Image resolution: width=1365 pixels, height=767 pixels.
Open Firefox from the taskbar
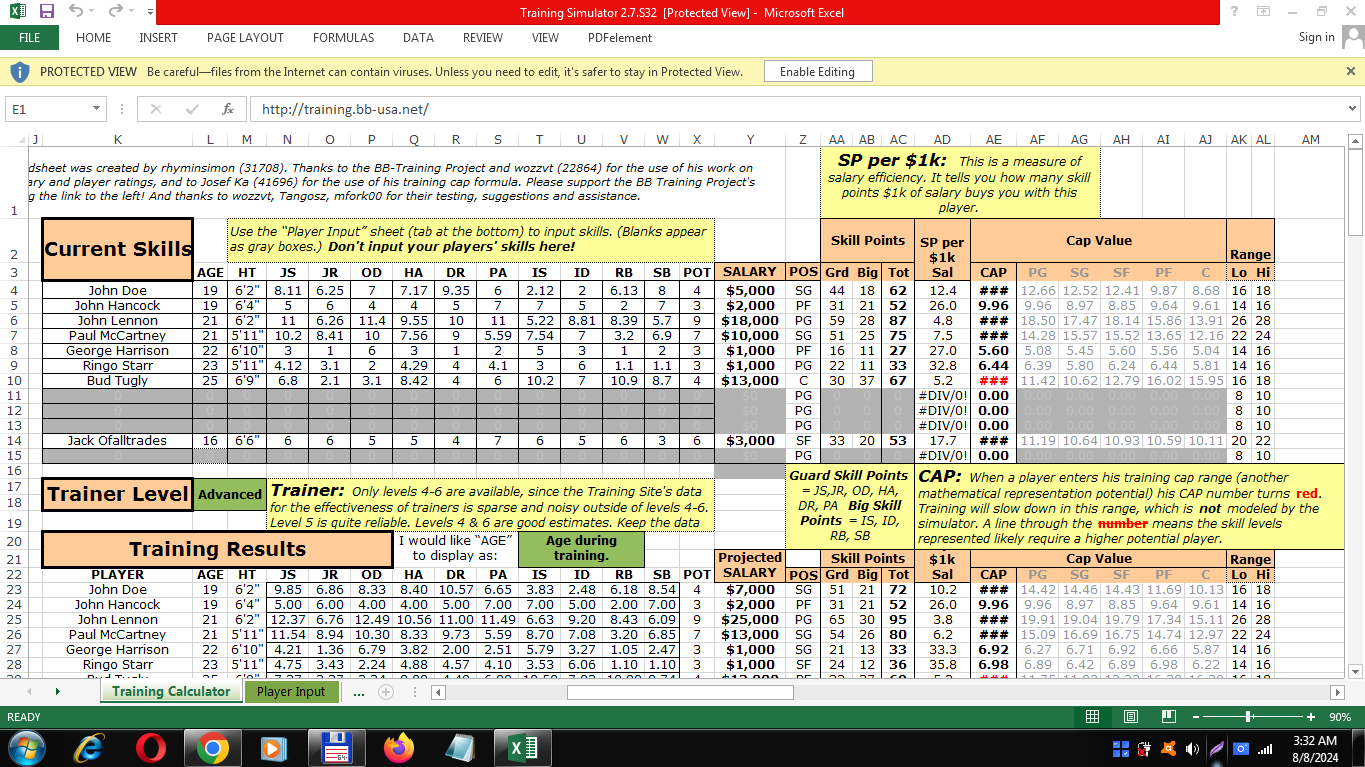click(398, 748)
